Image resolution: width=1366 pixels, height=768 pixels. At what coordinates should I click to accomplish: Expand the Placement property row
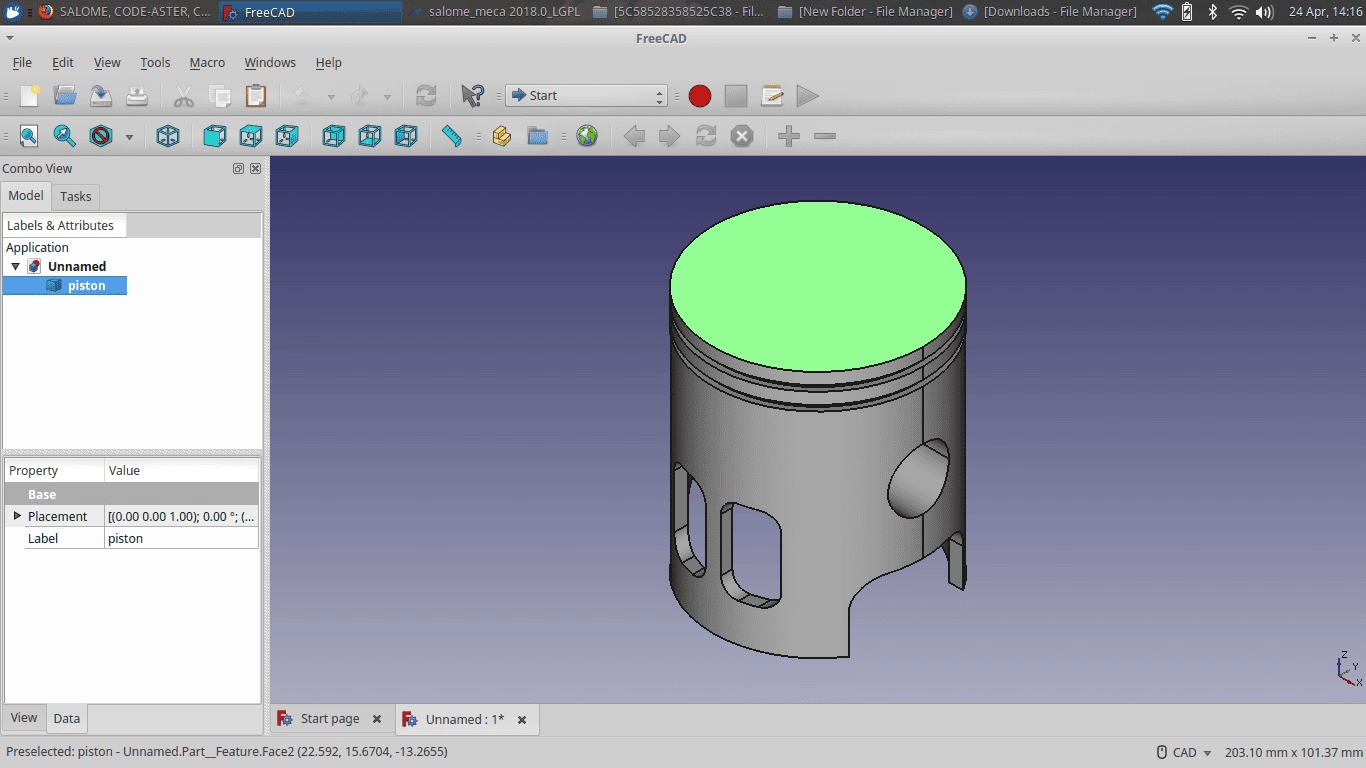(x=17, y=516)
